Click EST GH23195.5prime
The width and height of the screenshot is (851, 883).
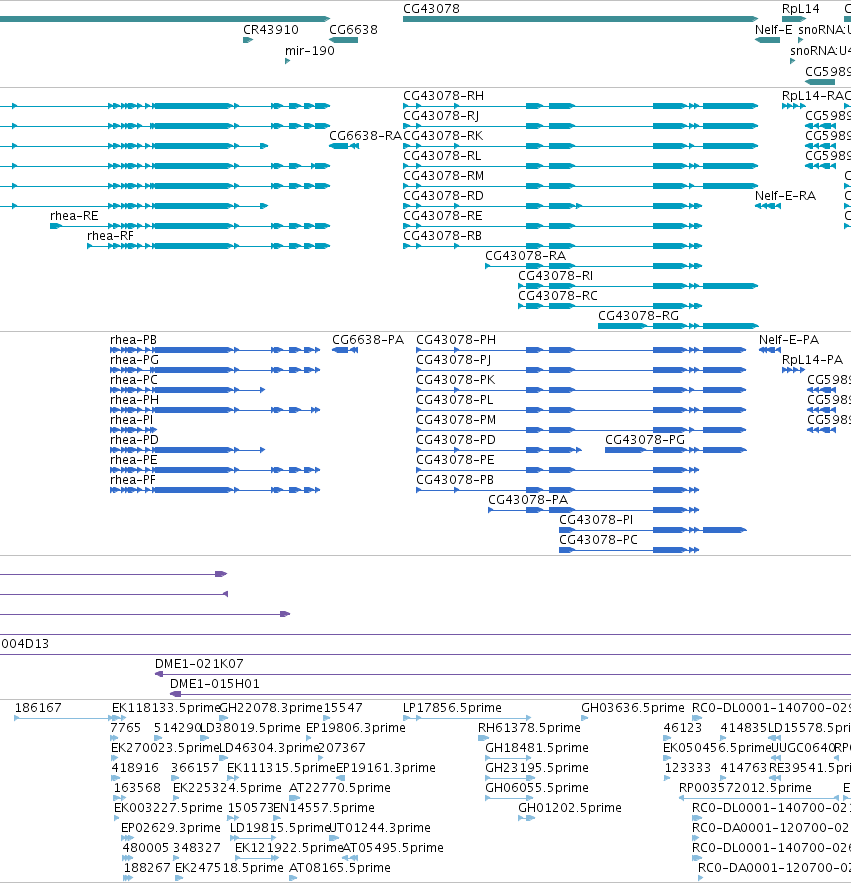tap(509, 778)
